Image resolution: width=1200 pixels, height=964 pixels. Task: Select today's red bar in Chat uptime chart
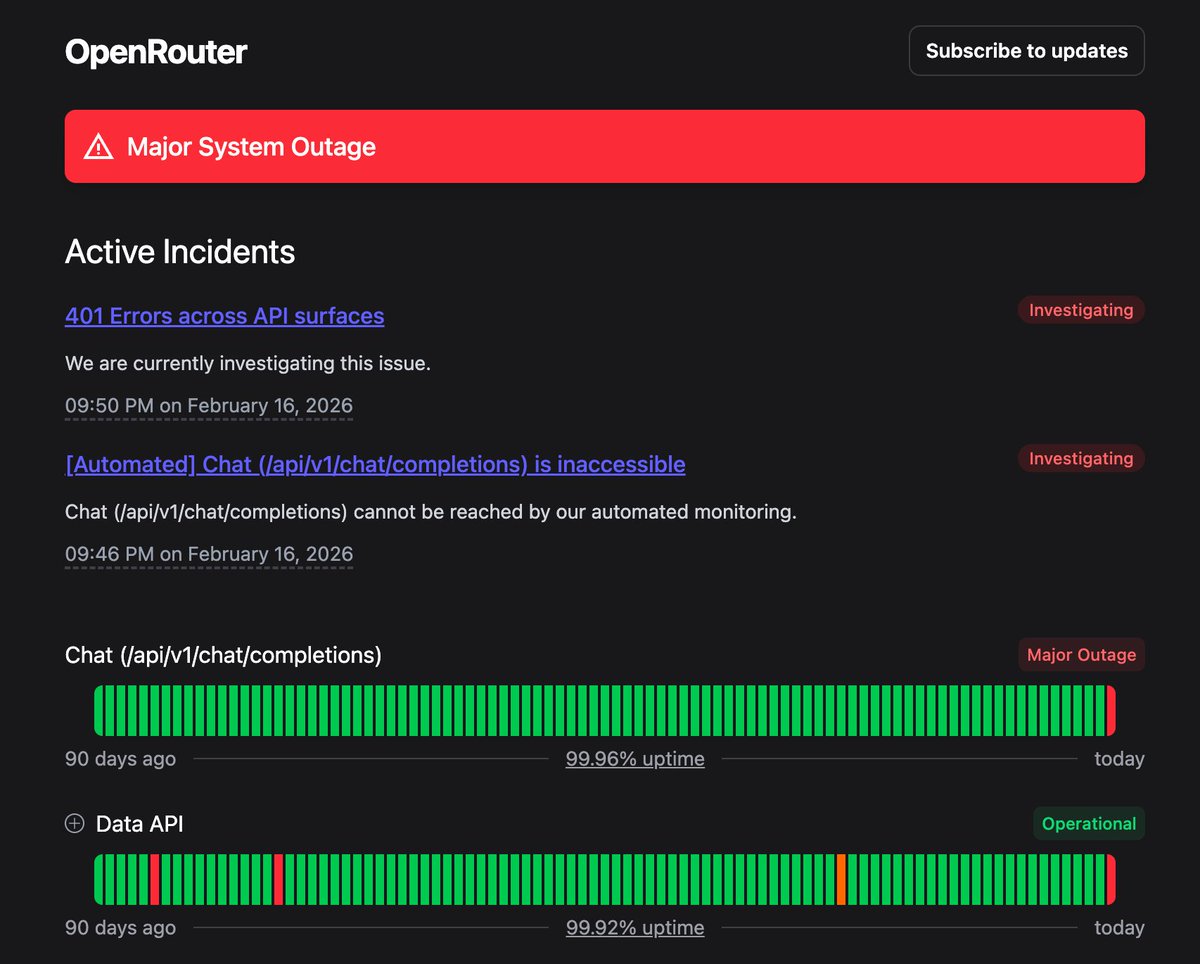[1111, 711]
